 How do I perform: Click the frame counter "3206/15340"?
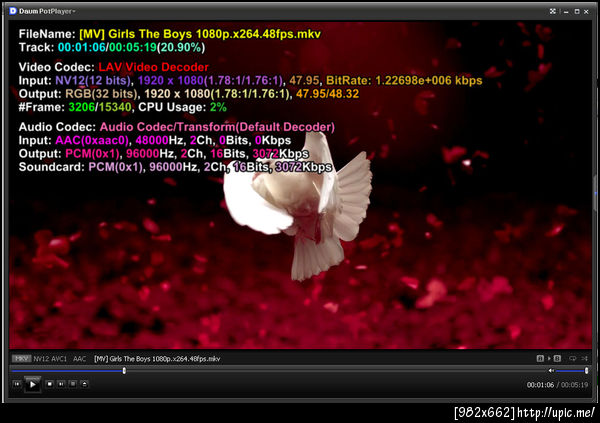point(100,107)
